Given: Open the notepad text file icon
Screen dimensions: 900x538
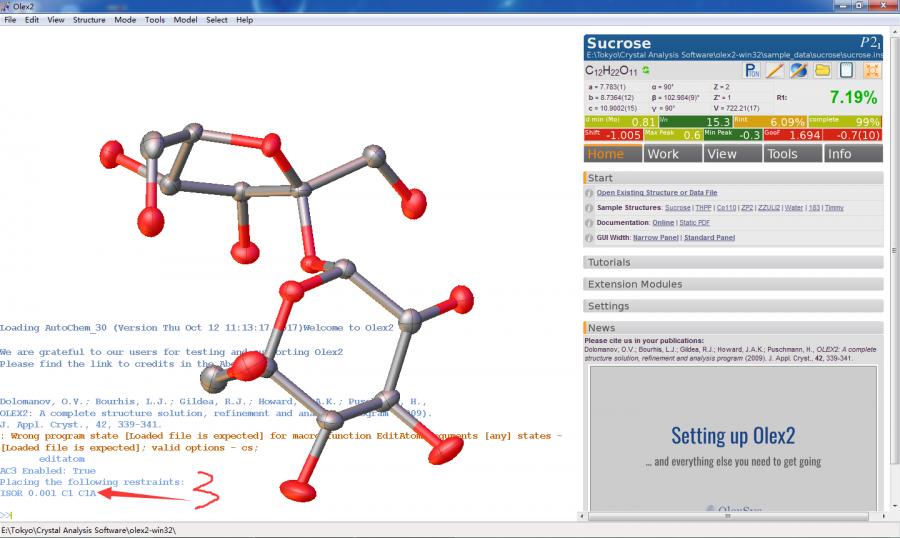Looking at the screenshot, I should coord(847,70).
